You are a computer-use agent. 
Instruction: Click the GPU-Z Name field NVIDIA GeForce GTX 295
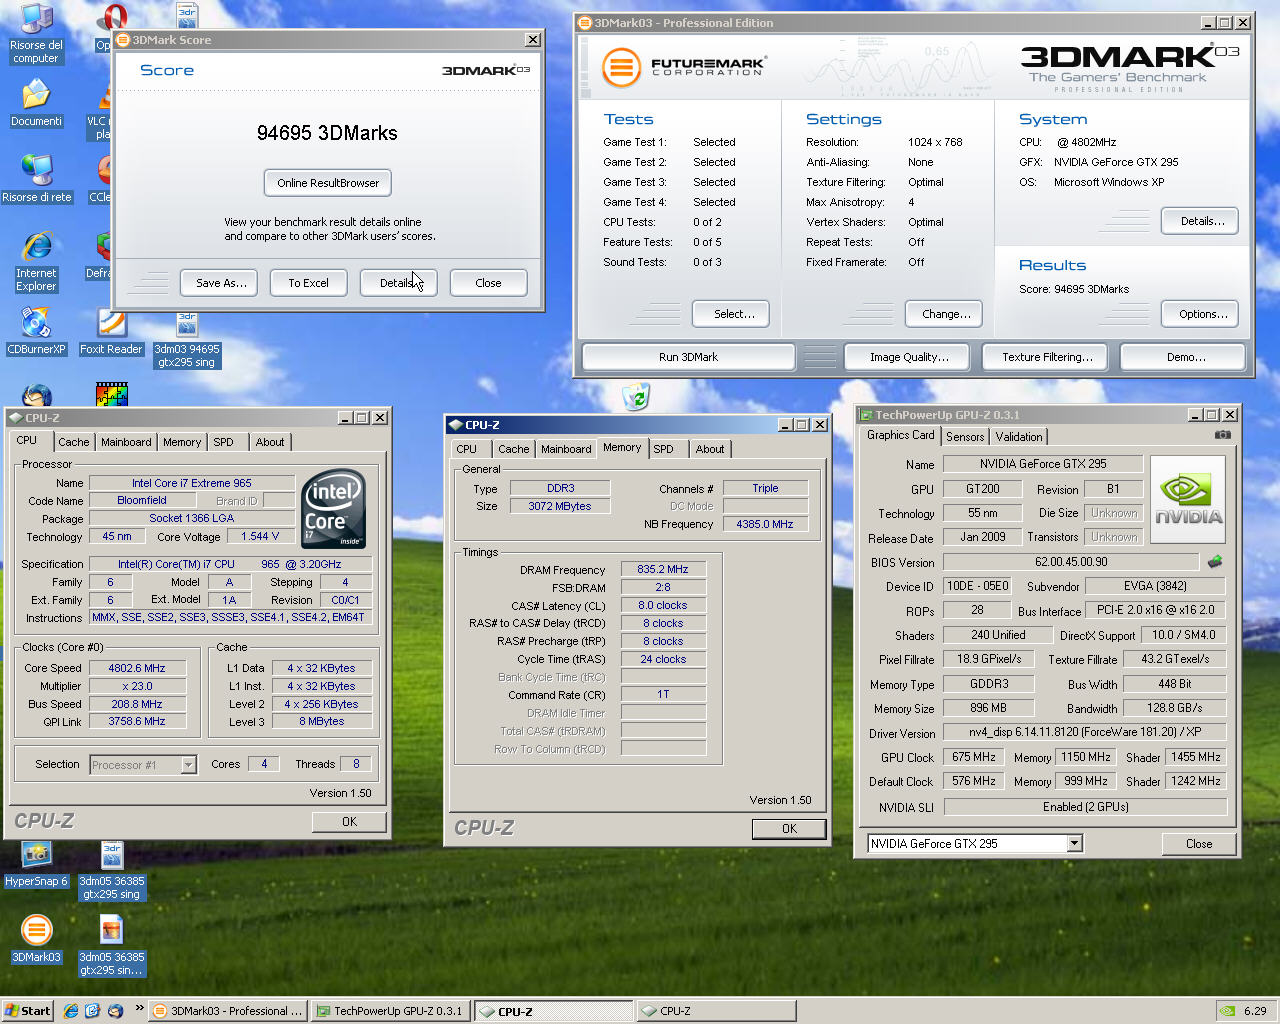click(x=1043, y=464)
